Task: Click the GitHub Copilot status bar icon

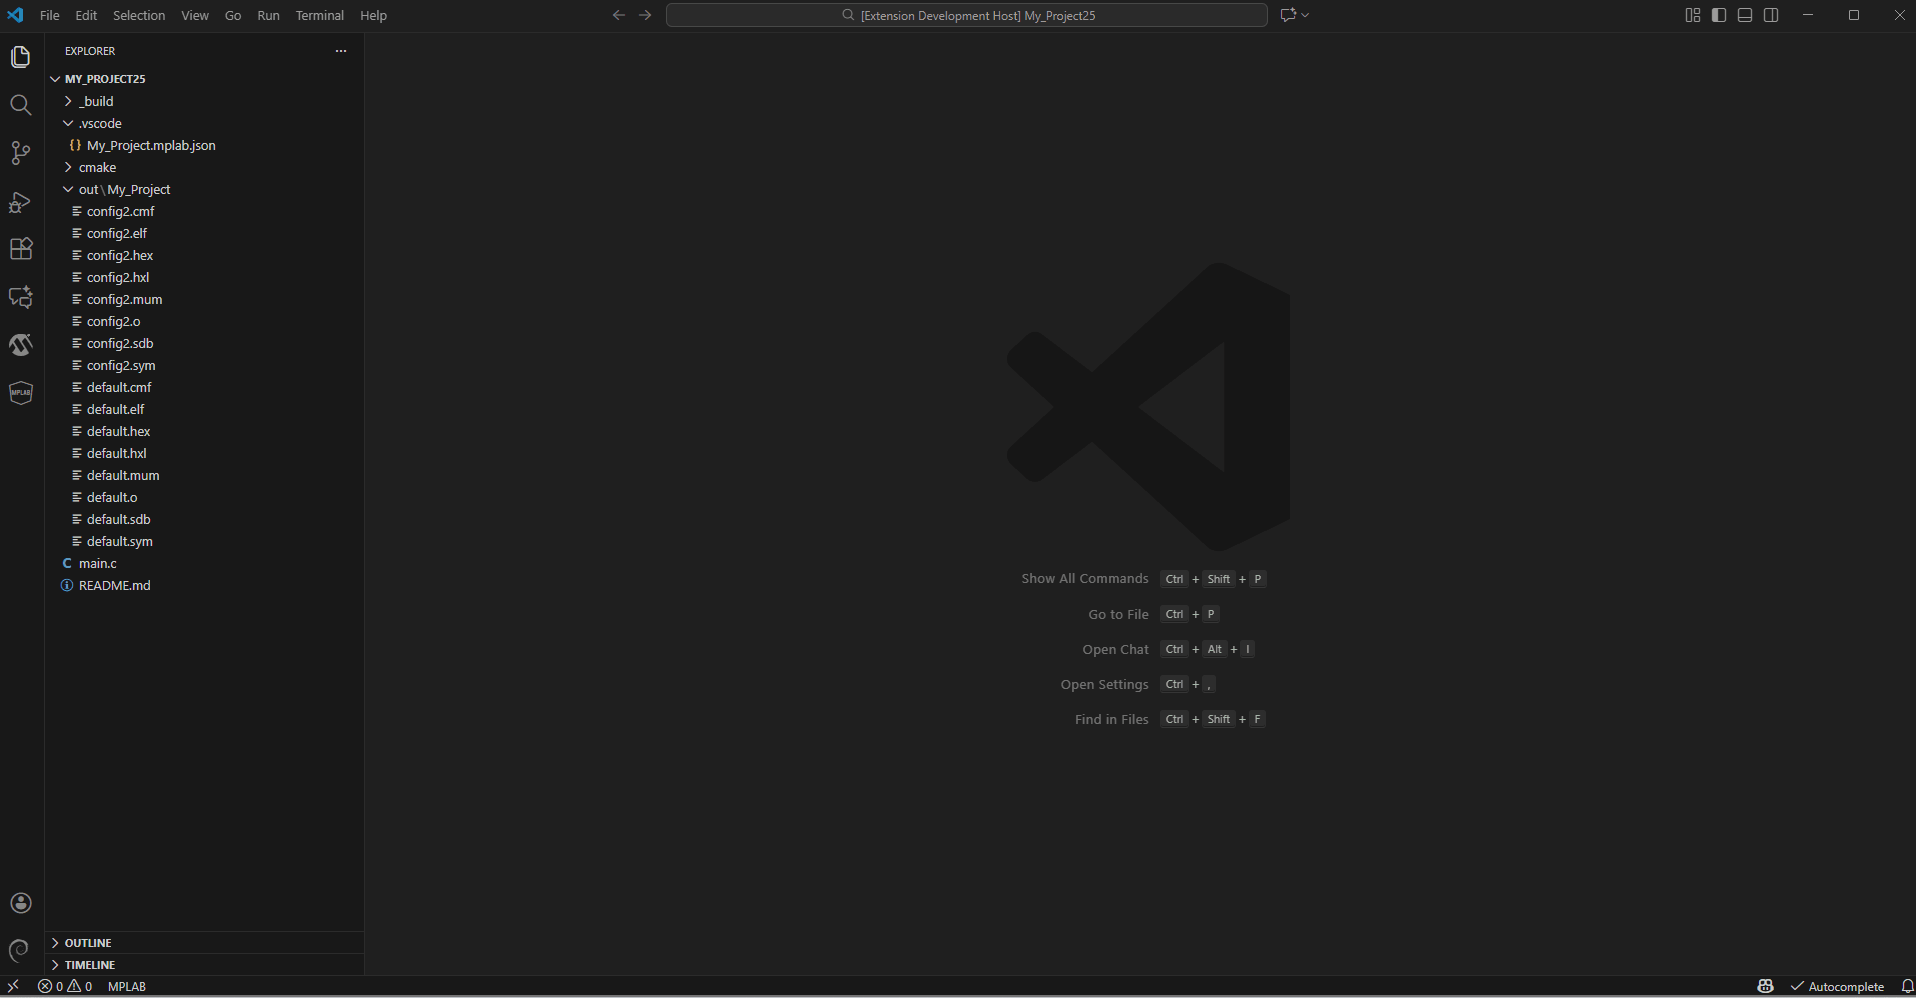Action: (1765, 986)
